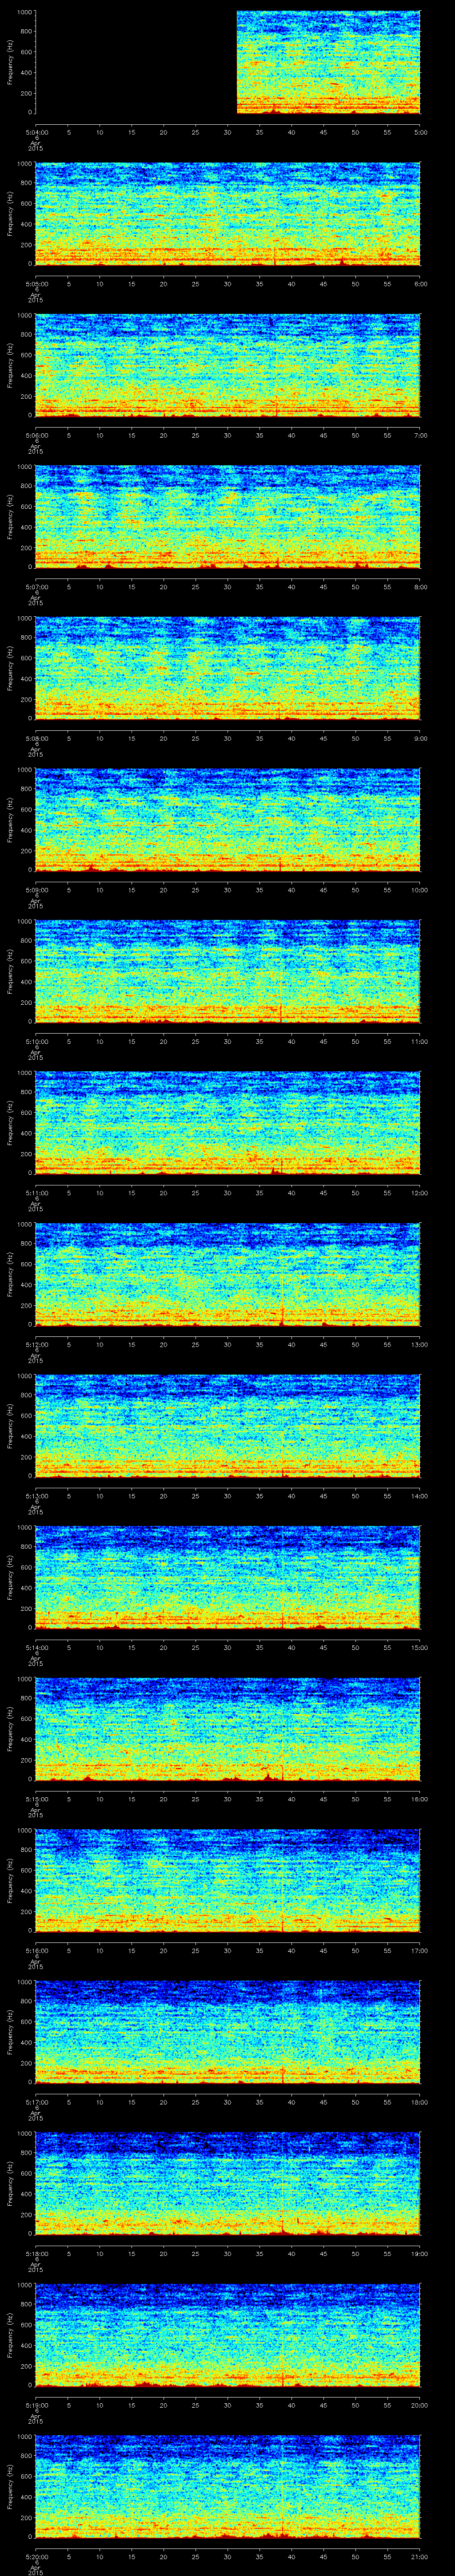Click the empty black region of the 5:04:00 spectrogram
The image size is (455, 2576).
(135, 62)
